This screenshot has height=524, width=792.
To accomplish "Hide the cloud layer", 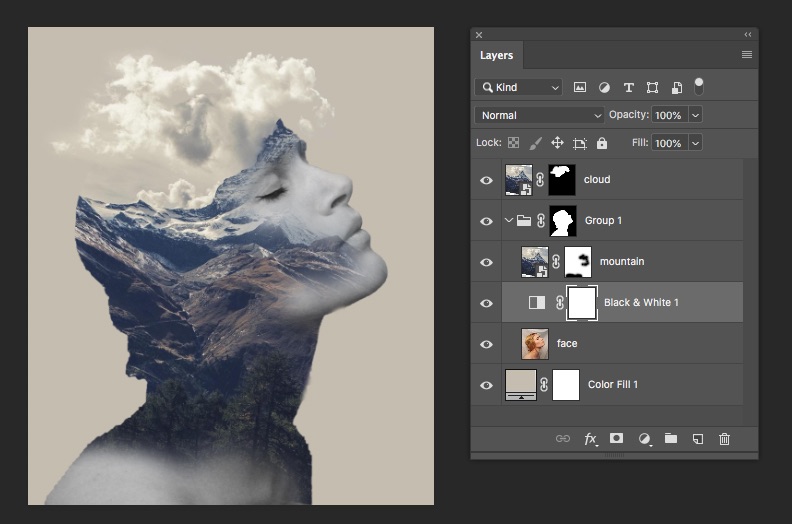I will click(487, 180).
